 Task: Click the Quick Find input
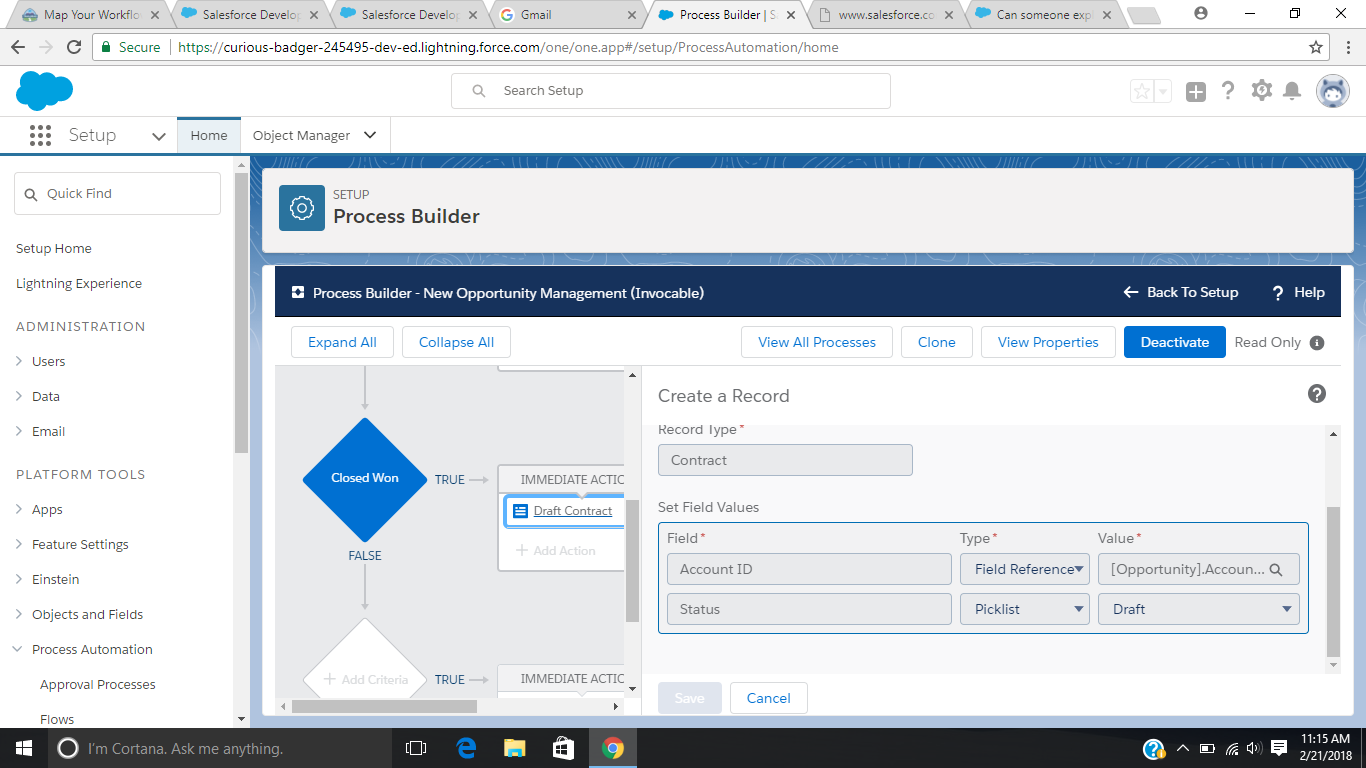pyautogui.click(x=117, y=193)
